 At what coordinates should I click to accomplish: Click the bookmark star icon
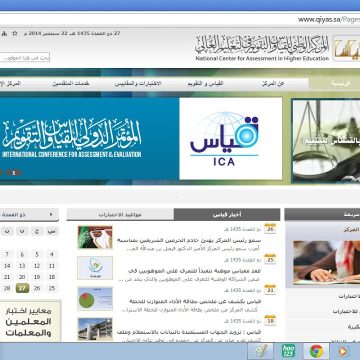click(x=15, y=33)
